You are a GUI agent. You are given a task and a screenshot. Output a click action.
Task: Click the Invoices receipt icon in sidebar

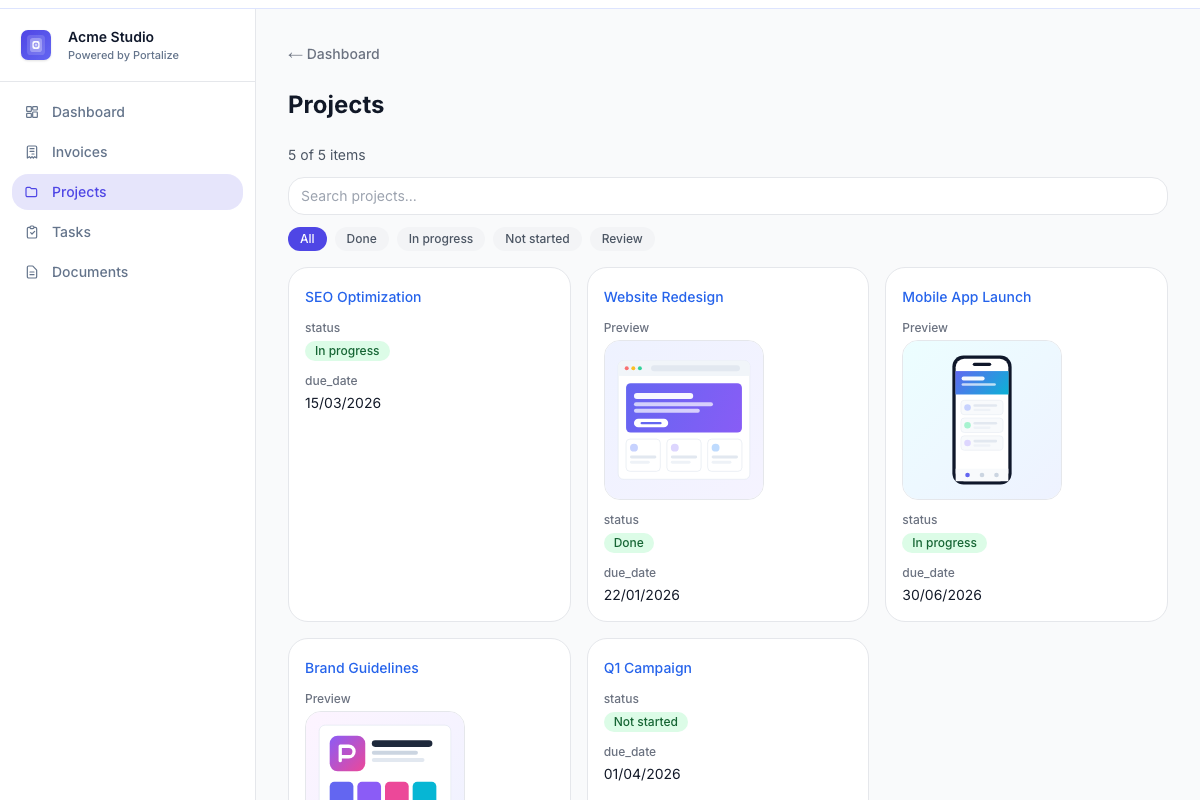coord(32,152)
